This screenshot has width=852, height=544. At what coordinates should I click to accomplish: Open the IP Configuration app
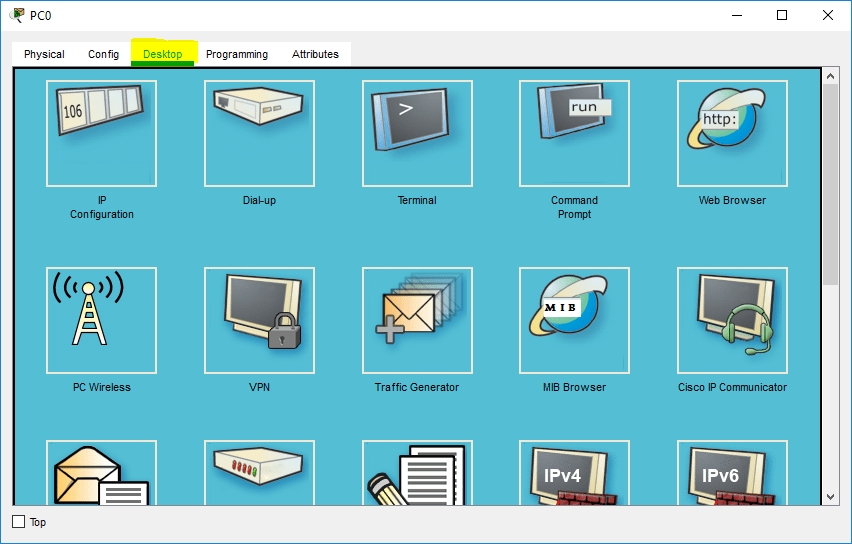[x=101, y=133]
